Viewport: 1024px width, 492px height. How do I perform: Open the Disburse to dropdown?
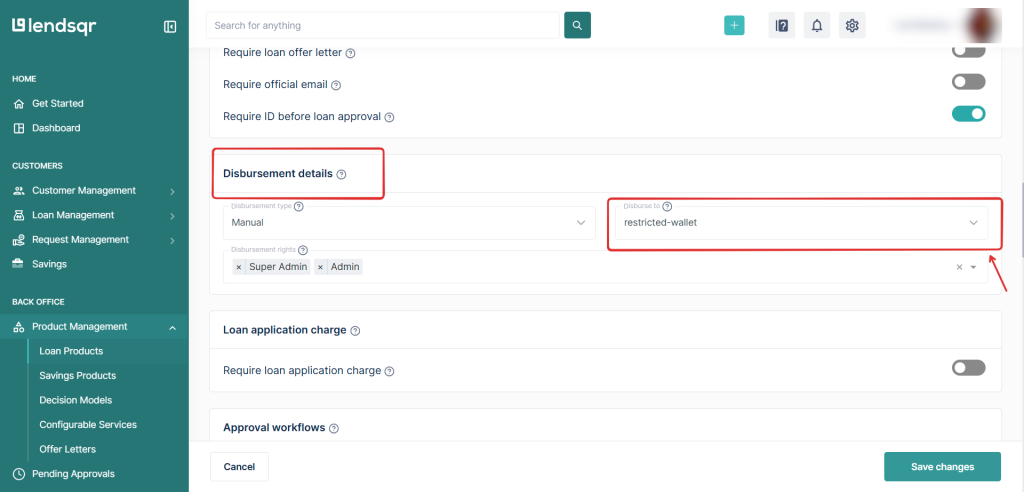pos(797,222)
